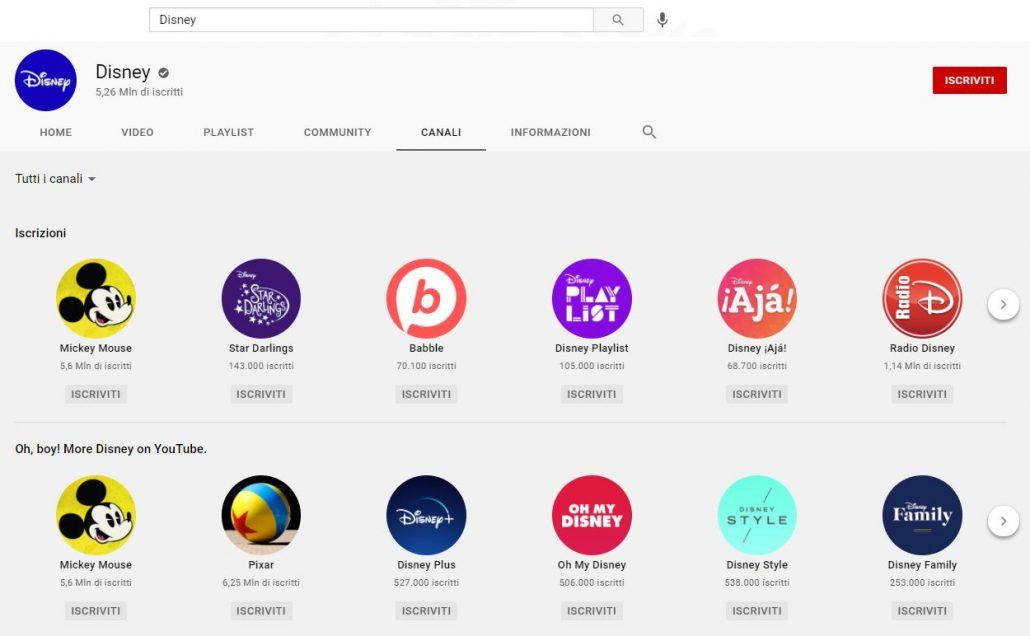
Task: Show next channels in More Disney row
Action: point(1003,521)
